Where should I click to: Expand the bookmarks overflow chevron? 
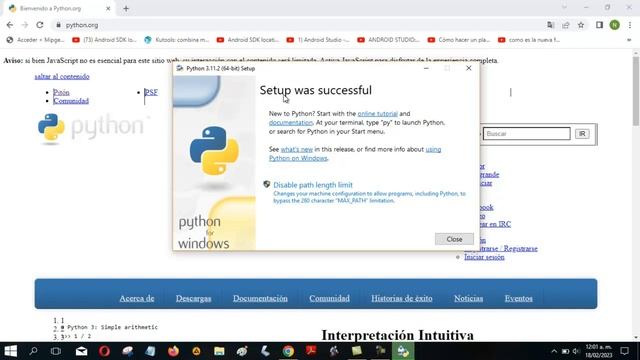click(x=629, y=40)
